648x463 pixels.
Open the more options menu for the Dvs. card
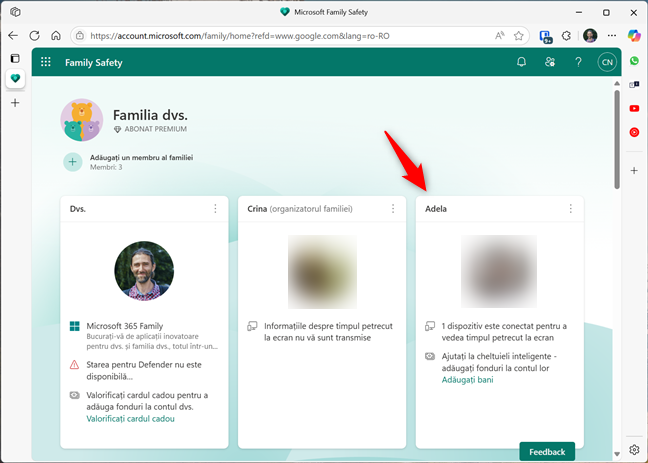coord(215,209)
